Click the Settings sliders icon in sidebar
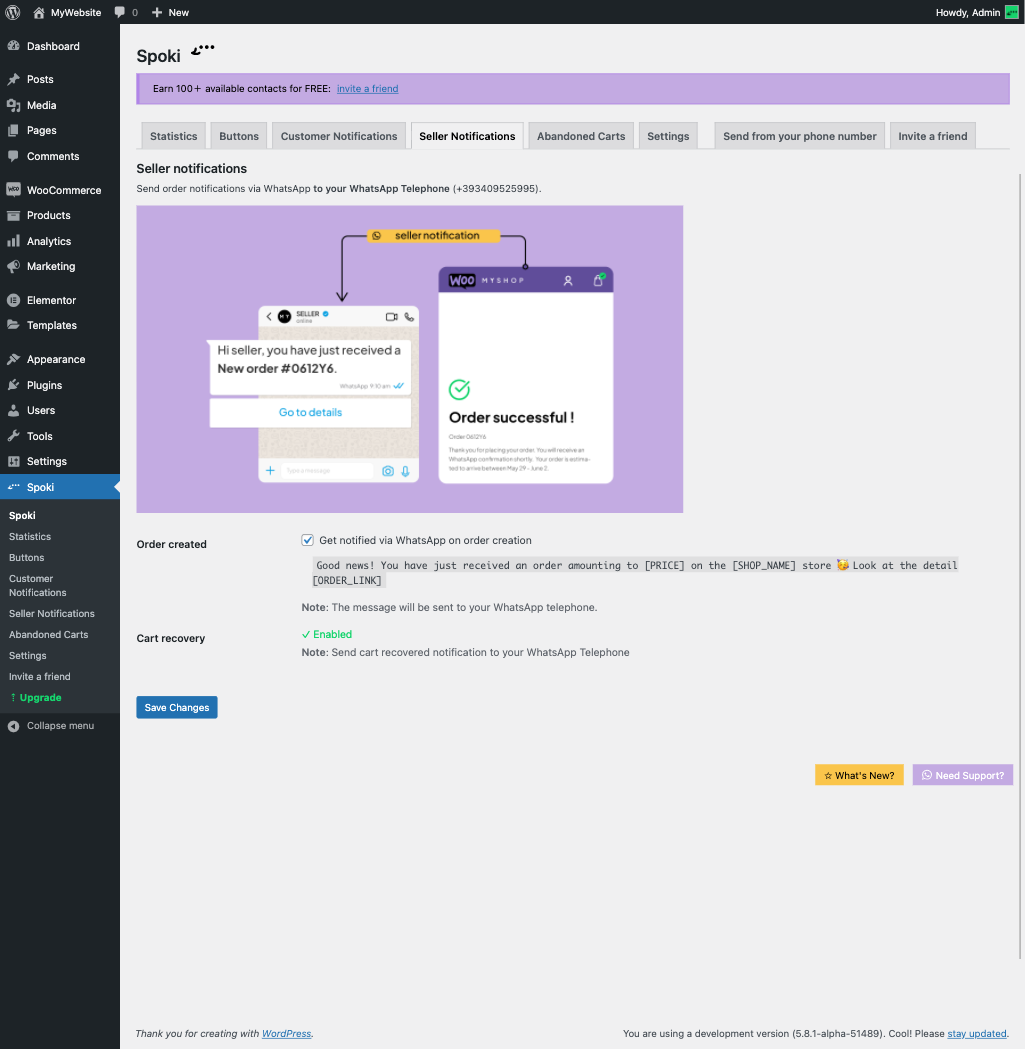 13,461
